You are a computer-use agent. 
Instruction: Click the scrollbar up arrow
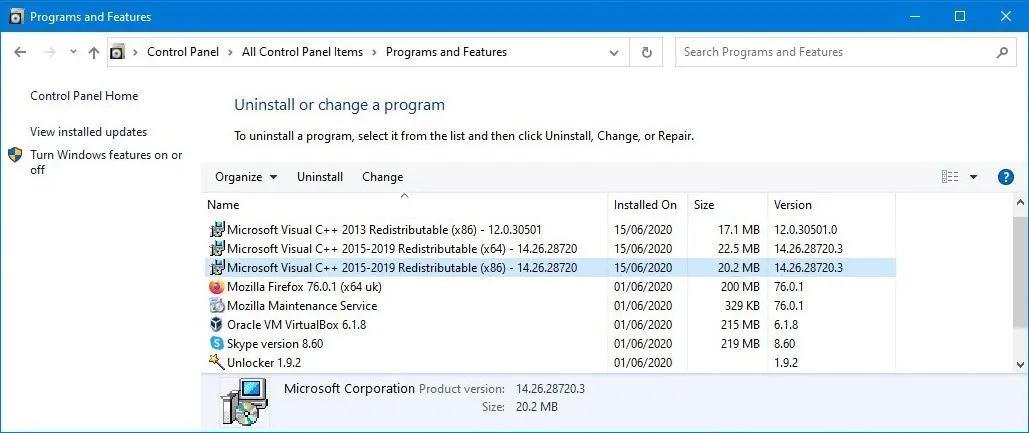[1020, 202]
